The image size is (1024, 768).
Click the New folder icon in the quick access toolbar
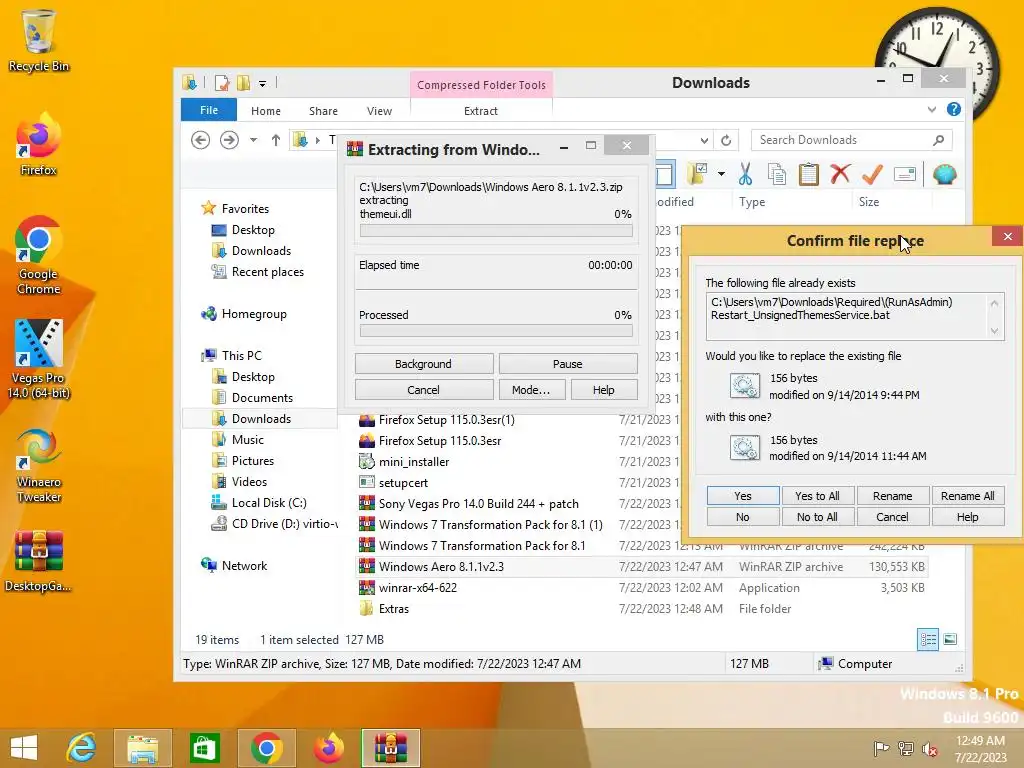pos(244,83)
